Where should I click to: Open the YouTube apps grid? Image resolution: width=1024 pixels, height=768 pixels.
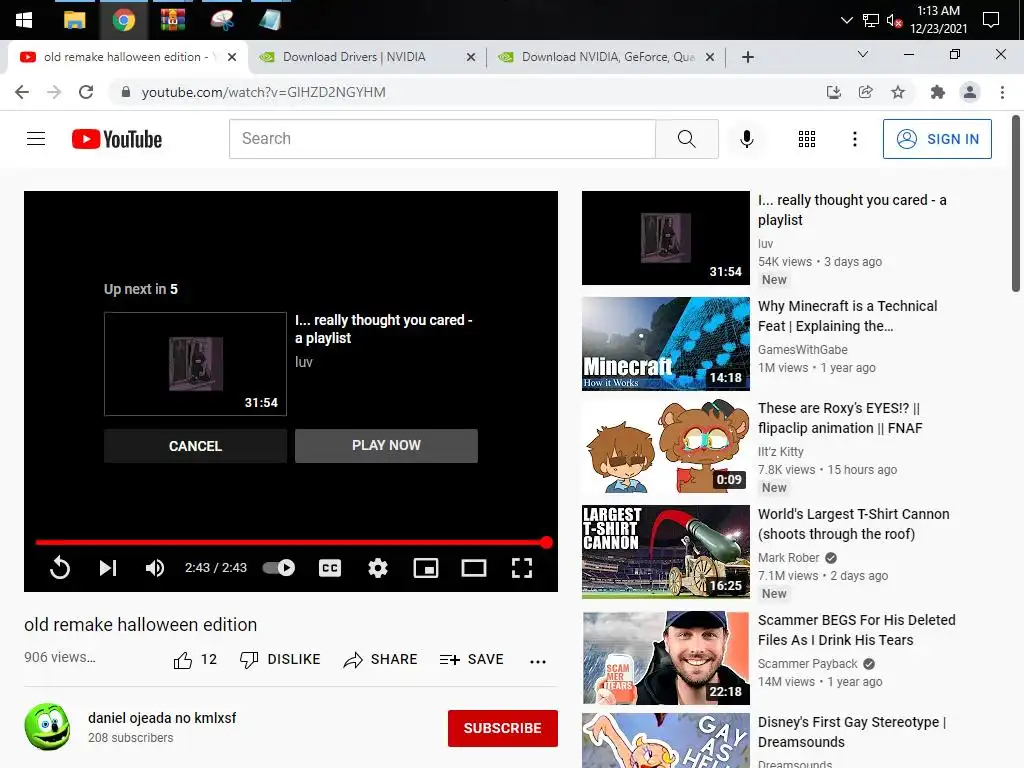point(807,138)
